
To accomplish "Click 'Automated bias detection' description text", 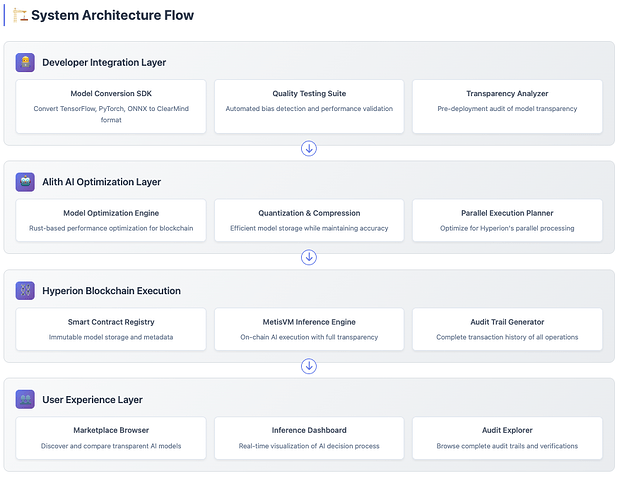I will (309, 109).
